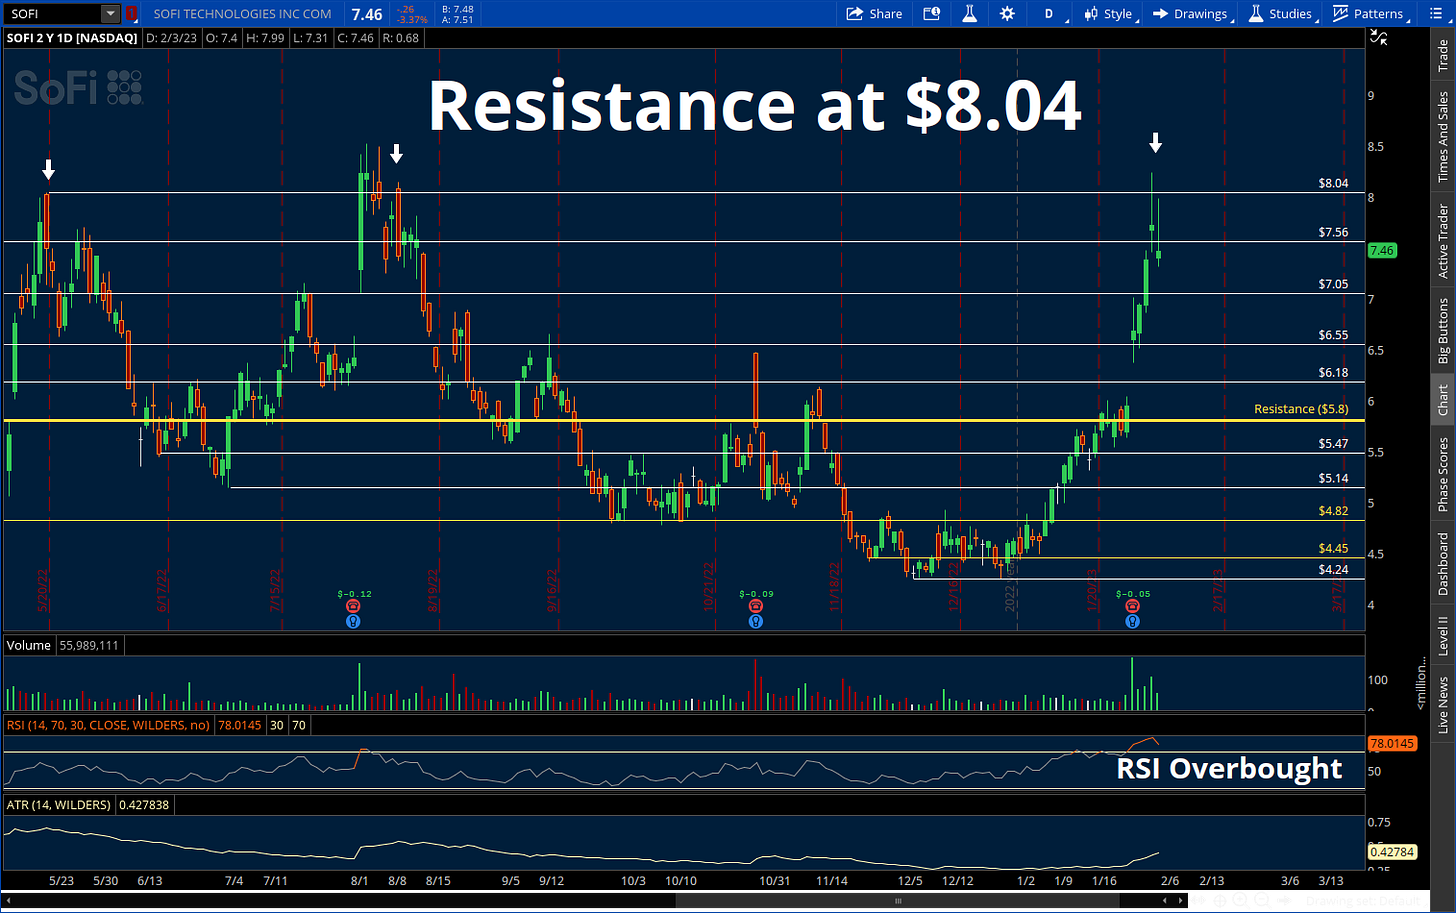
Task: Click the 7.46 last price in header
Action: pos(365,14)
